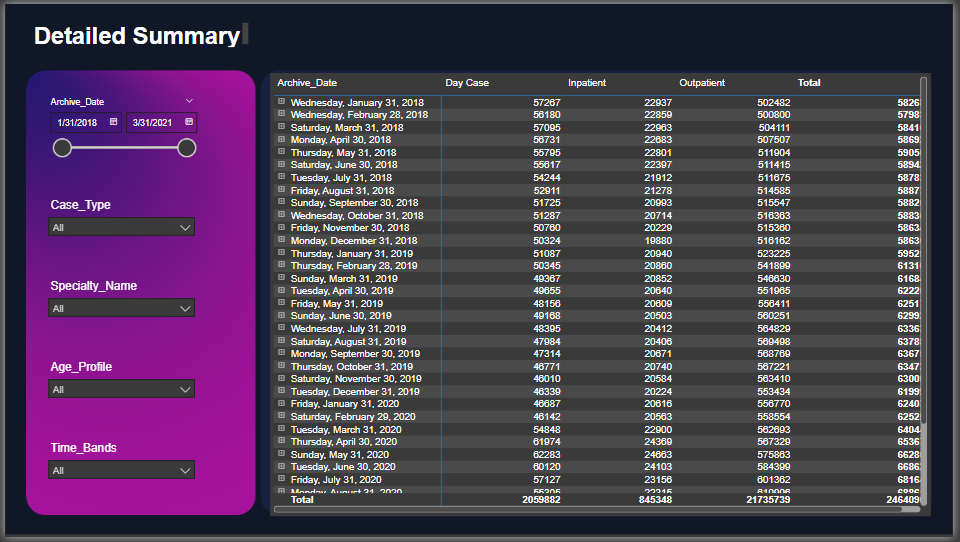The image size is (960, 542).
Task: Expand the Tuesday, December 31, 2019 row
Action: tap(282, 391)
